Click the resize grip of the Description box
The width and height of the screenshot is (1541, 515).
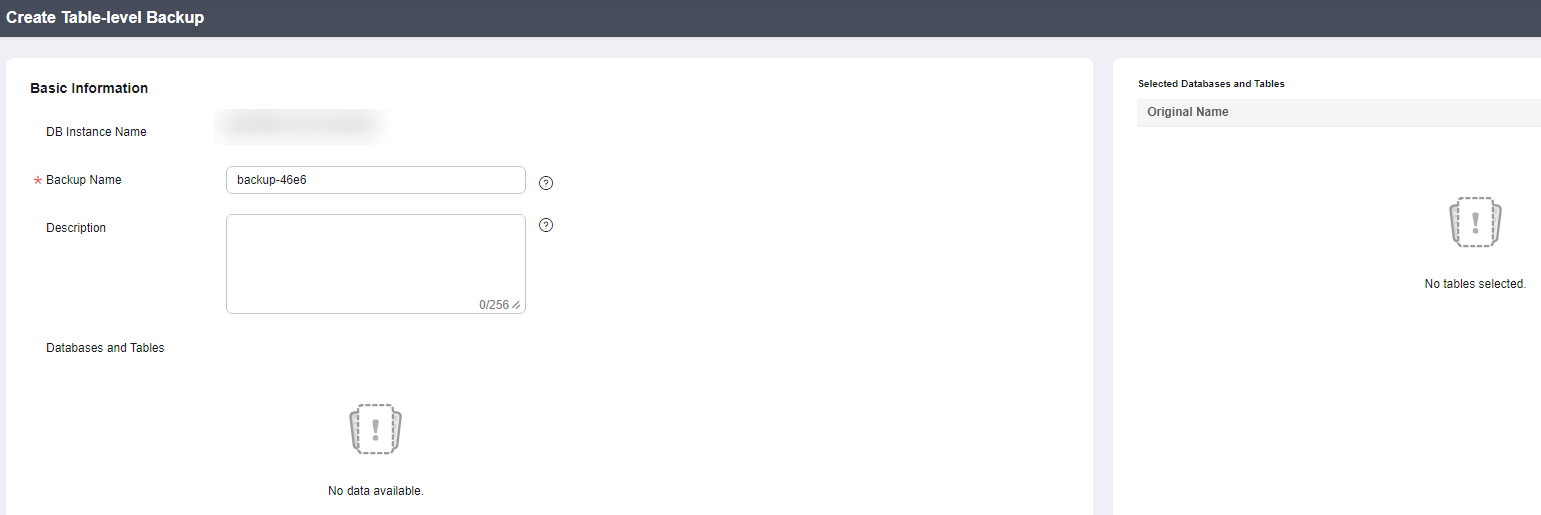pos(516,305)
